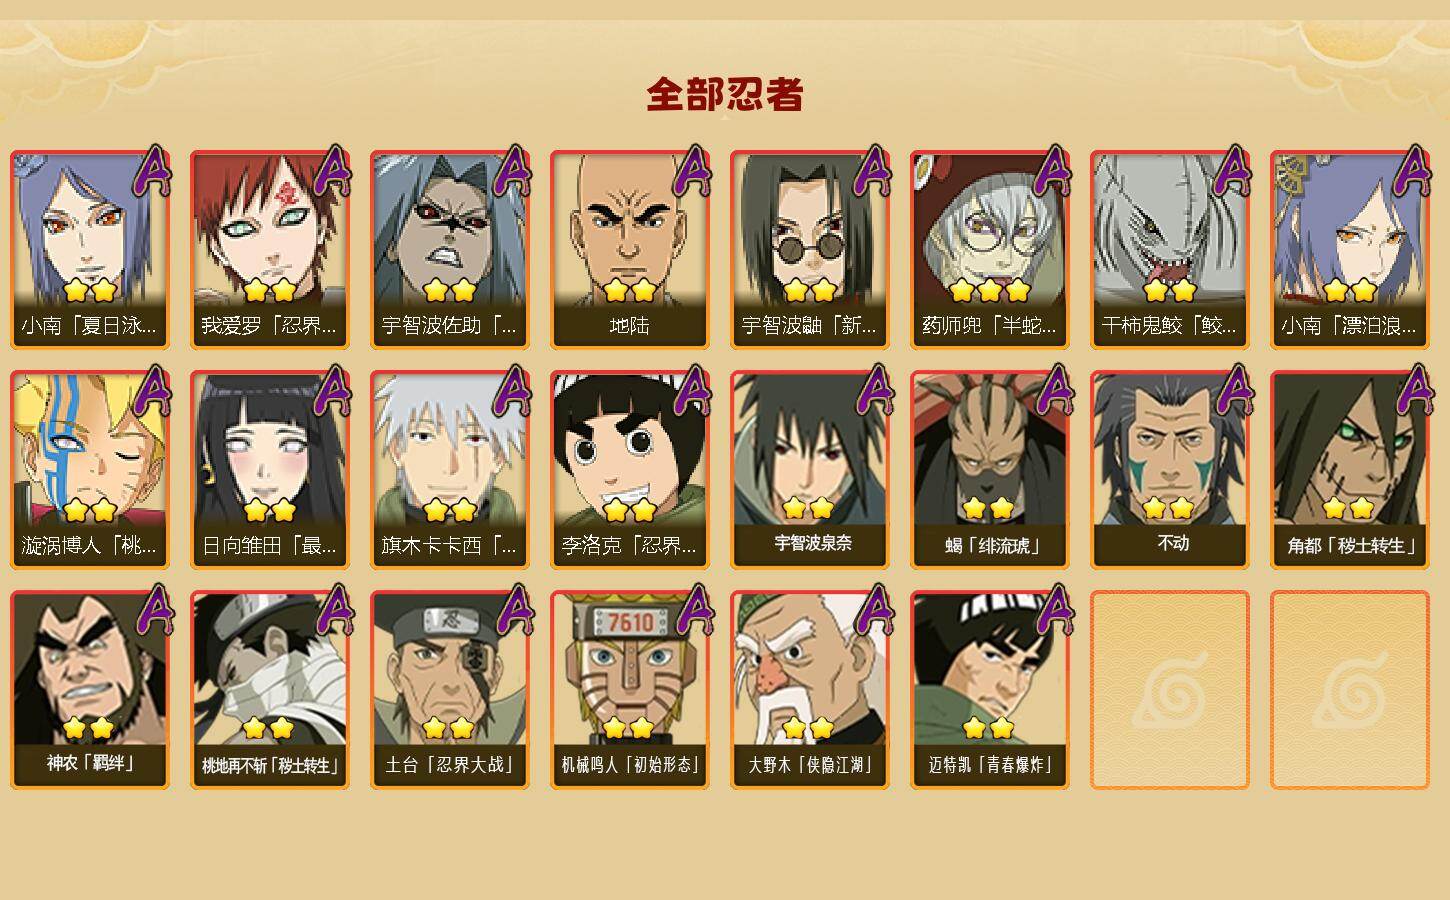Click the 不动 ninja portrait
Screen dimensions: 1450x900
coord(1170,470)
